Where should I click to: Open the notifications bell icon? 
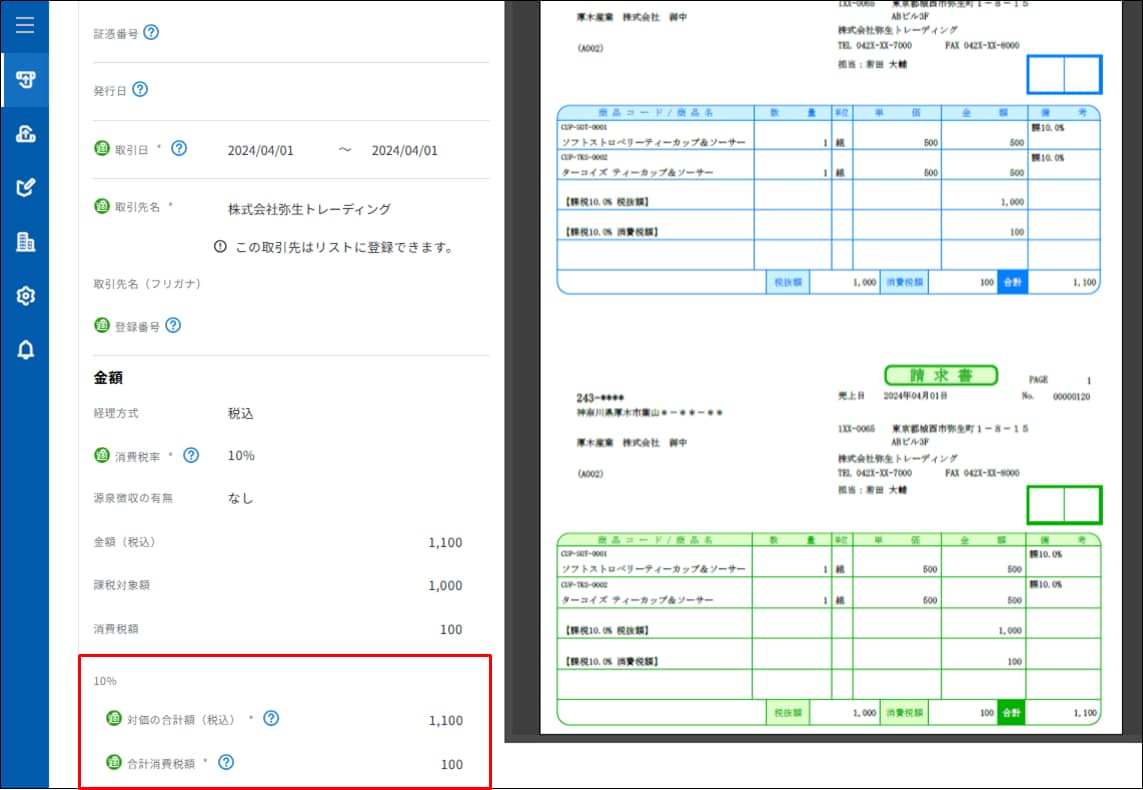click(25, 349)
